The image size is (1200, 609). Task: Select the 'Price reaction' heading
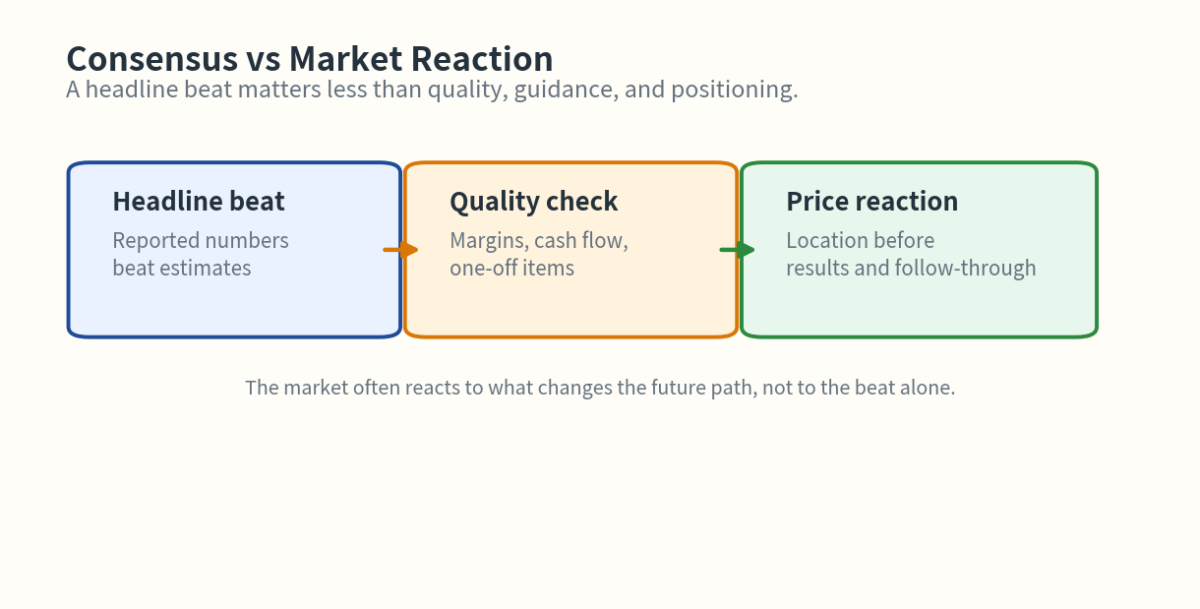(871, 202)
